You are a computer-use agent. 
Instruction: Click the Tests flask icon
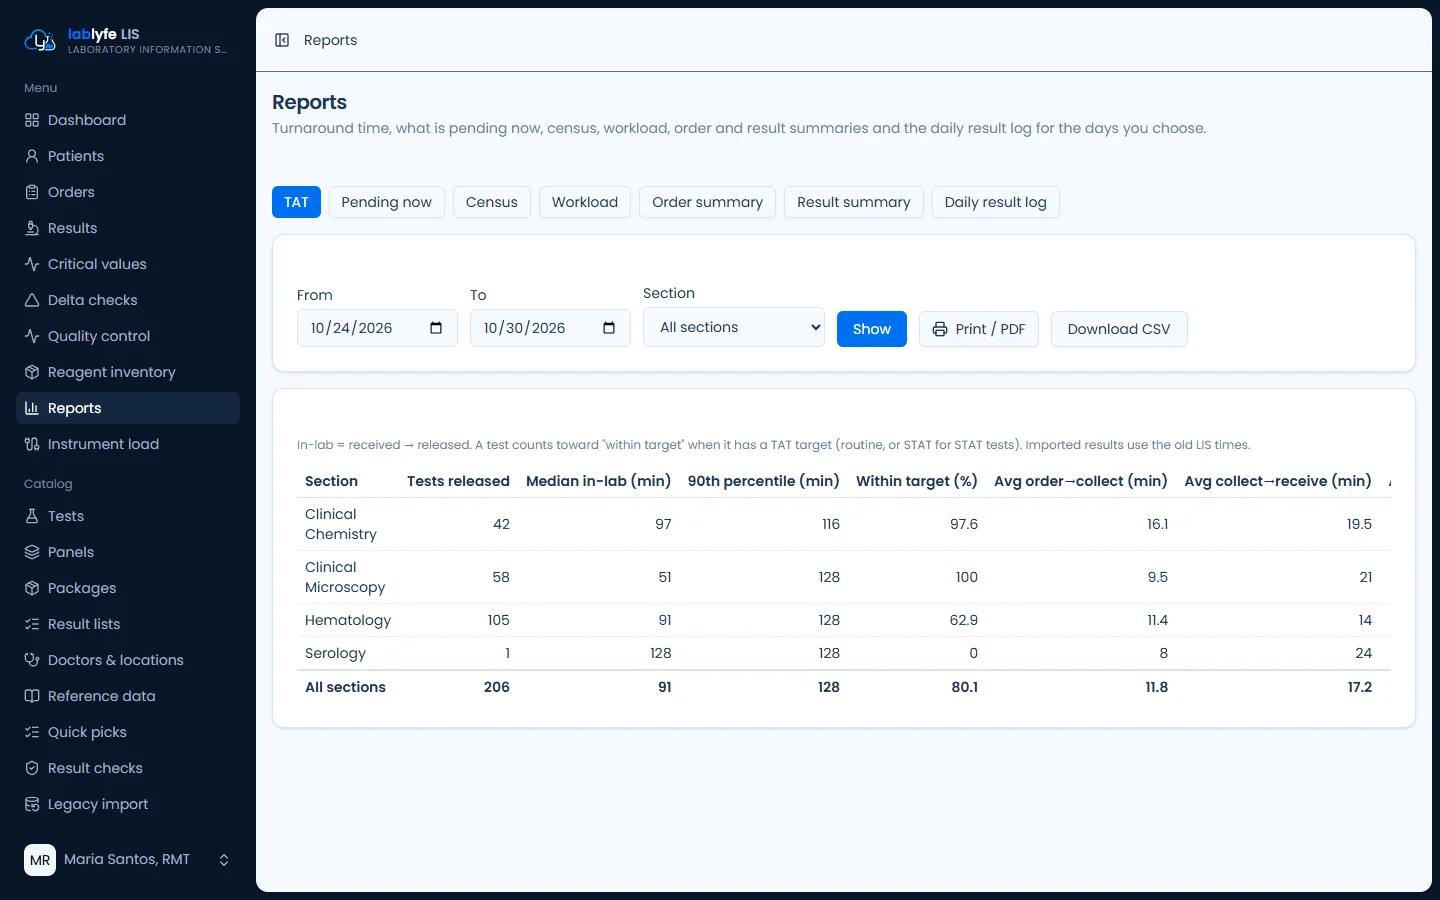(x=32, y=516)
